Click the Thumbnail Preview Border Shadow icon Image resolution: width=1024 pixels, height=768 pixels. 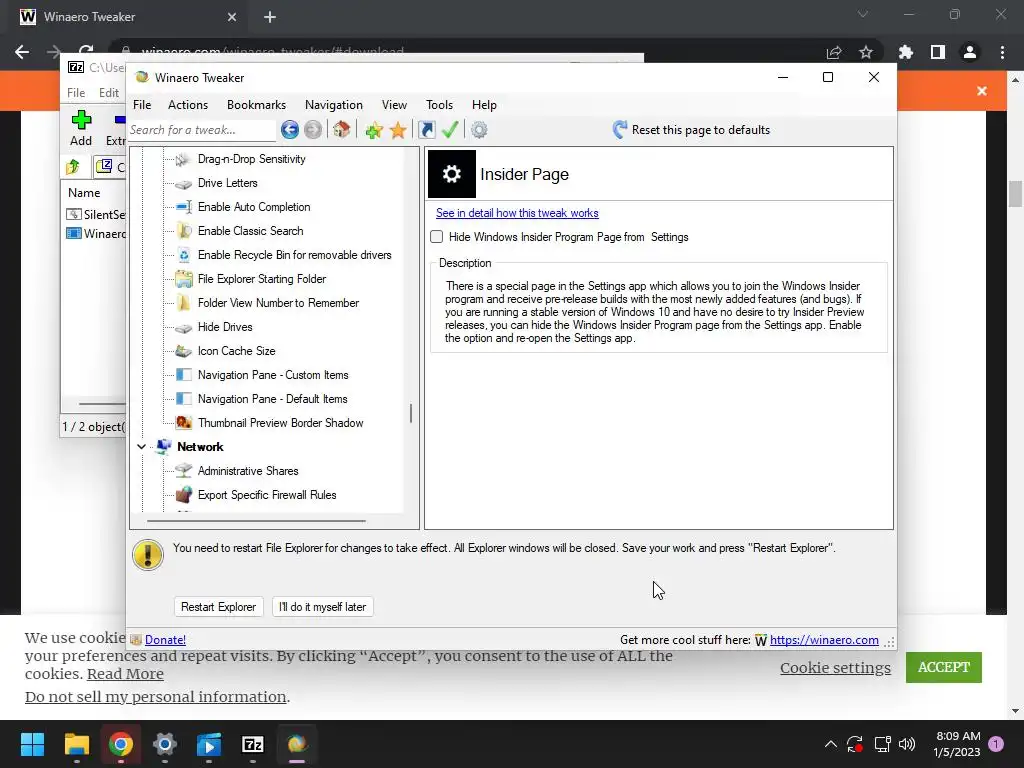coord(184,423)
